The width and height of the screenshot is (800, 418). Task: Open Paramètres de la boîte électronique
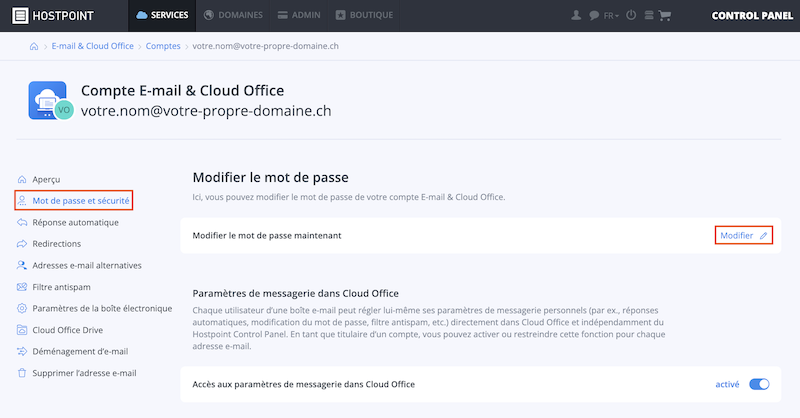pyautogui.click(x=102, y=308)
